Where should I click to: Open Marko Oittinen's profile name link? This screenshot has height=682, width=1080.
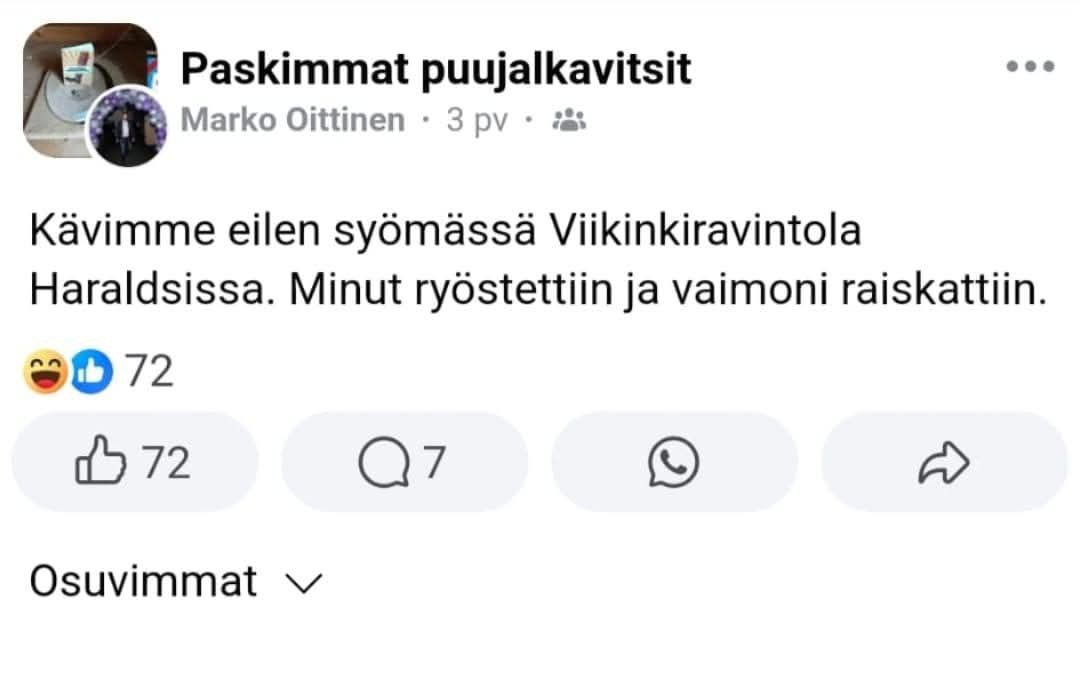point(293,121)
